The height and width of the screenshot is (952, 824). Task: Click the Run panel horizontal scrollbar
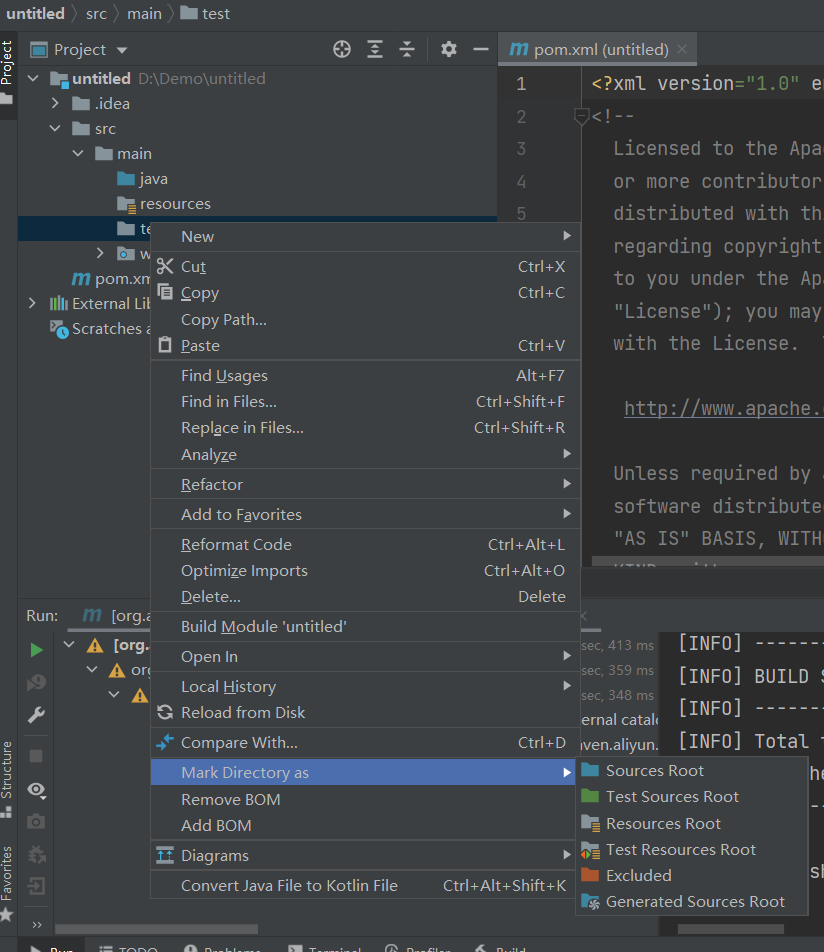click(156, 929)
